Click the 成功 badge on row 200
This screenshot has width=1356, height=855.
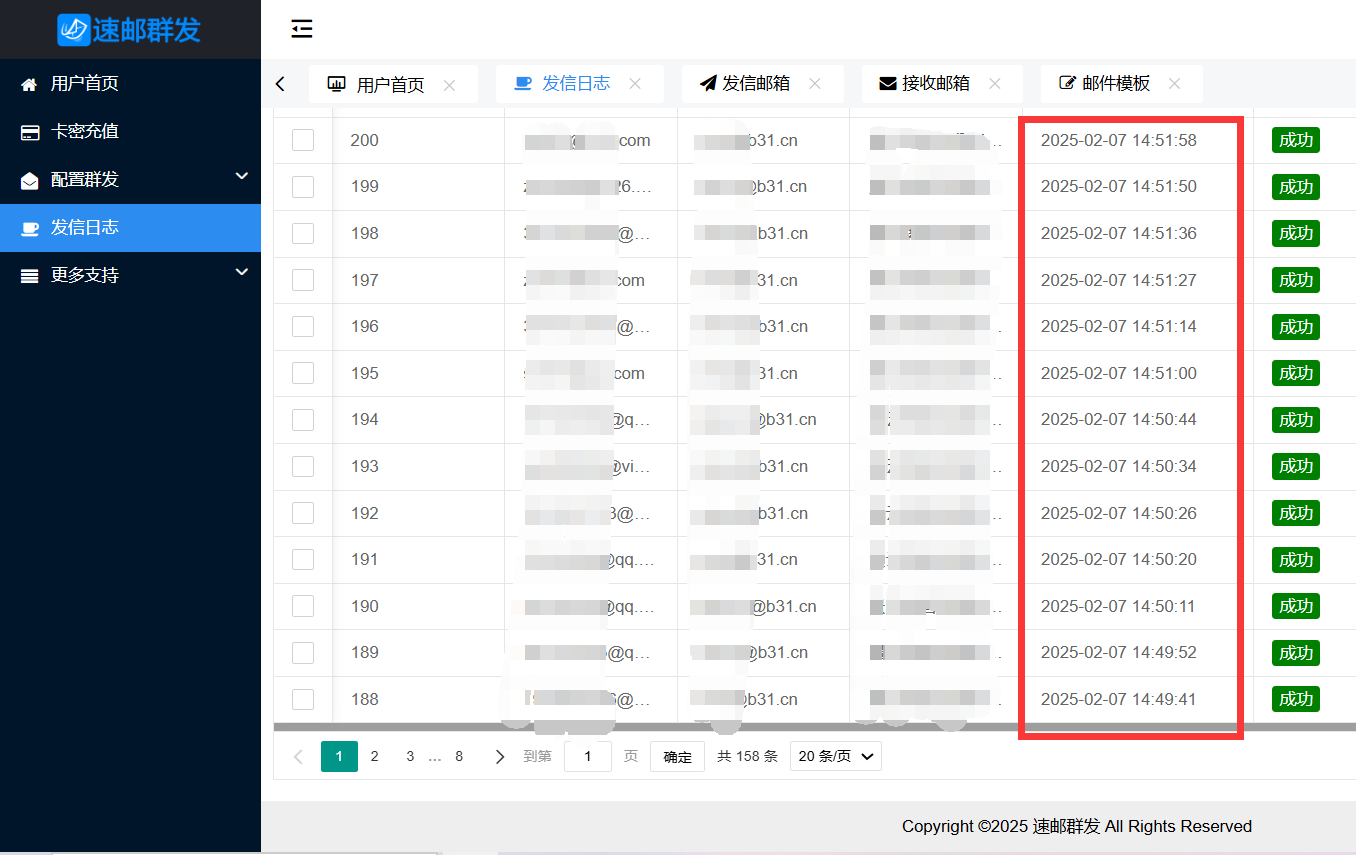(1296, 140)
